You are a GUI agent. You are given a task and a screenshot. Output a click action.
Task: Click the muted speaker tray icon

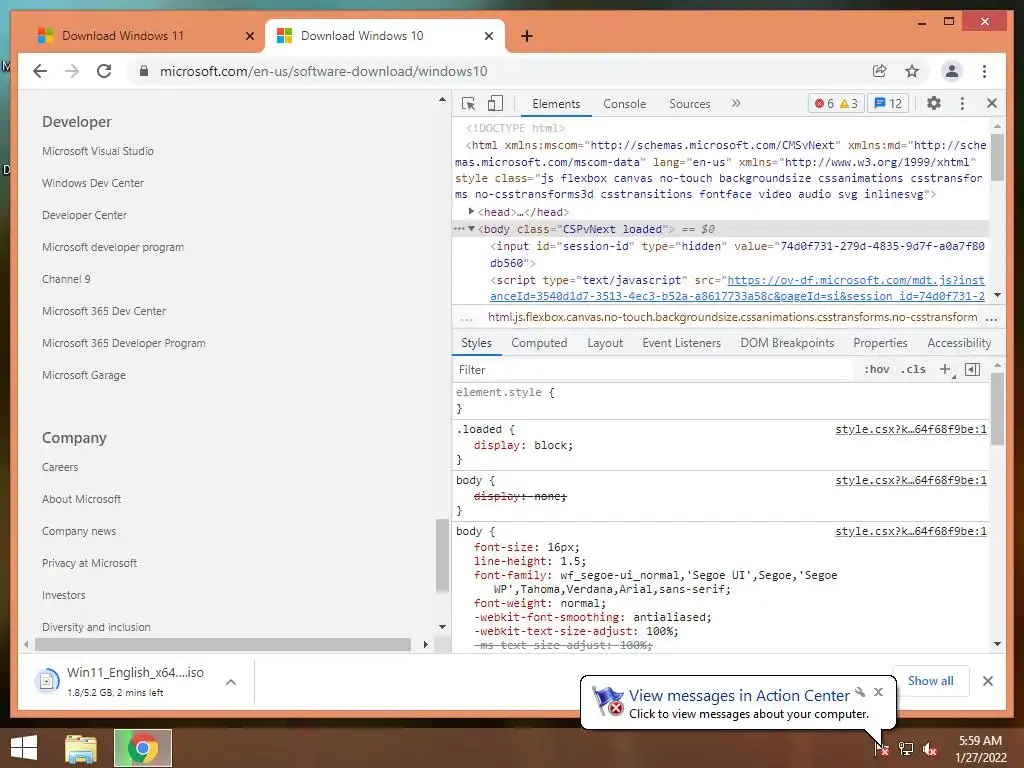tap(930, 748)
